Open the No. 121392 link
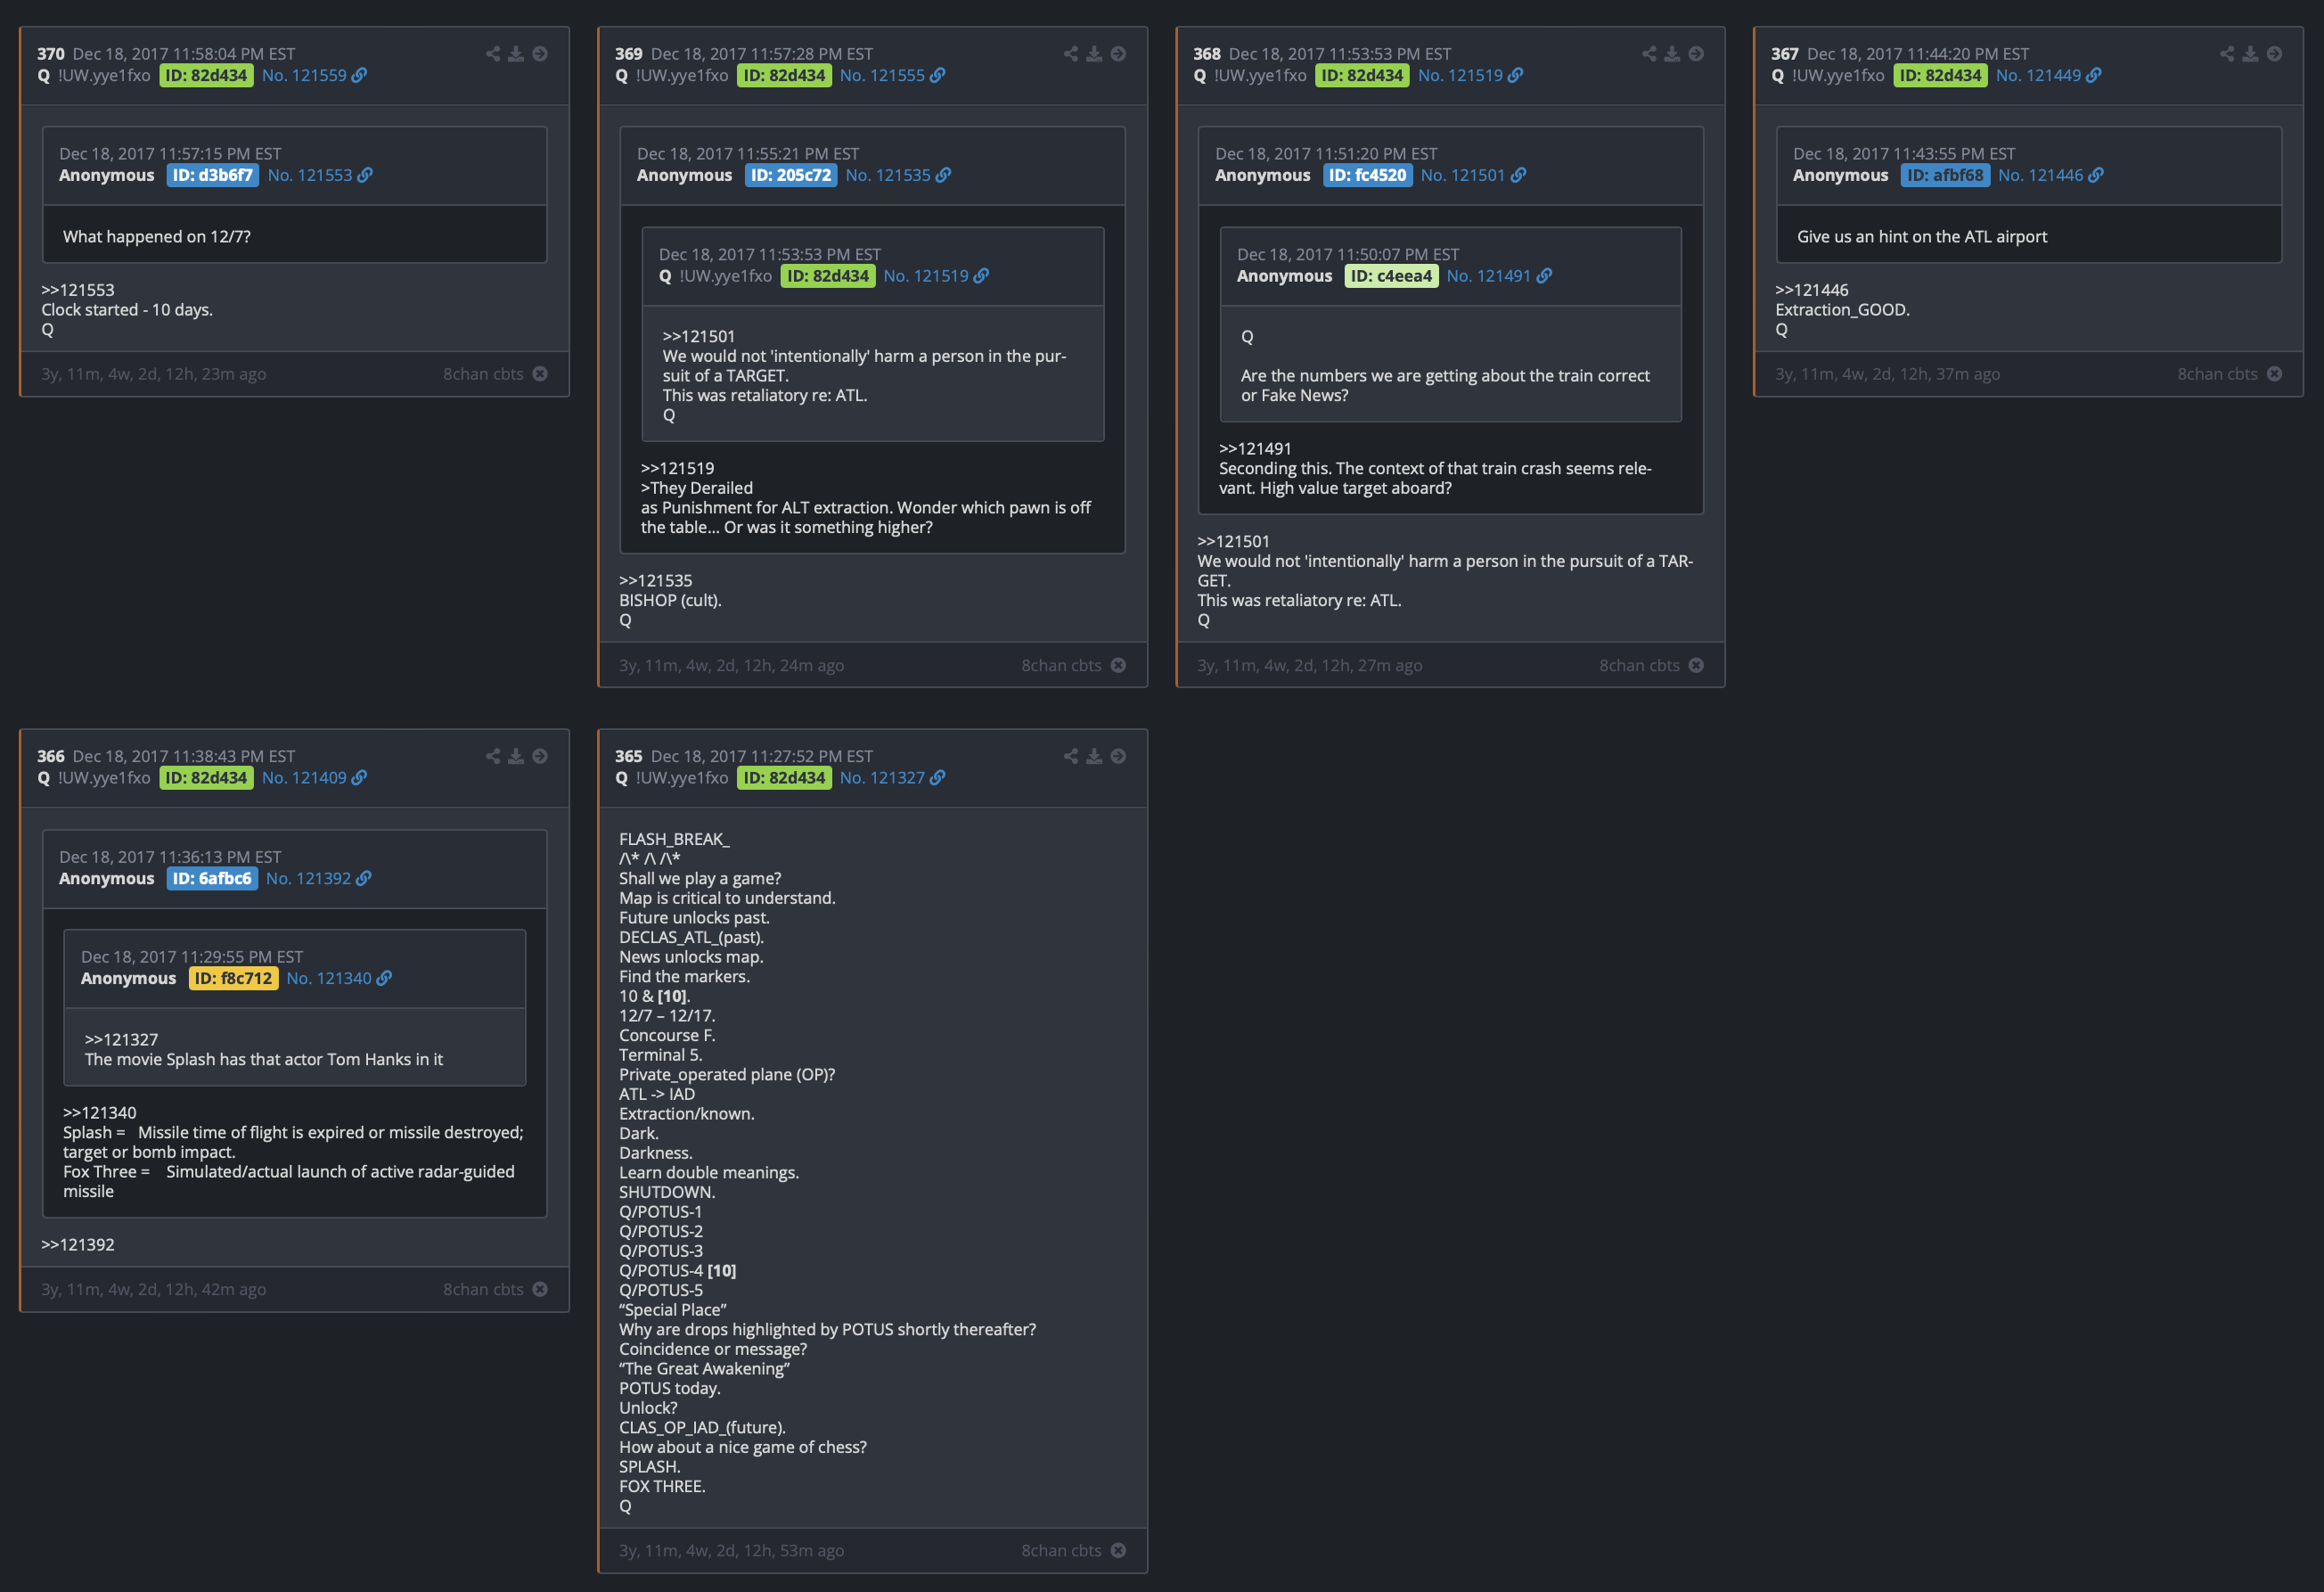Image resolution: width=2324 pixels, height=1592 pixels. click(319, 878)
